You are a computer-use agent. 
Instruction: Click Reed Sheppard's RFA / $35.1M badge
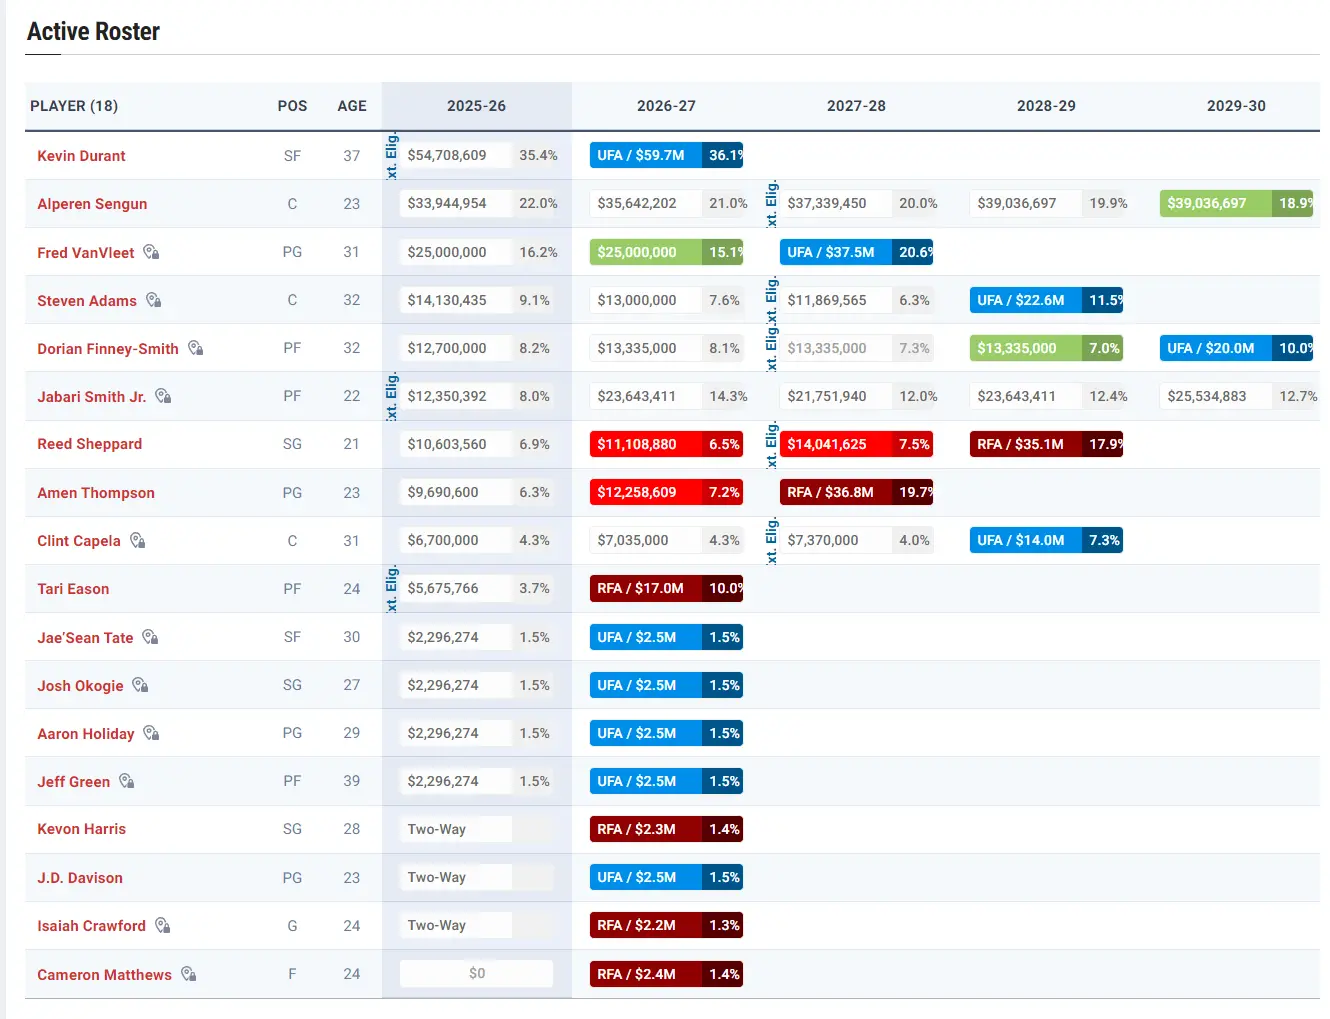tap(1046, 444)
